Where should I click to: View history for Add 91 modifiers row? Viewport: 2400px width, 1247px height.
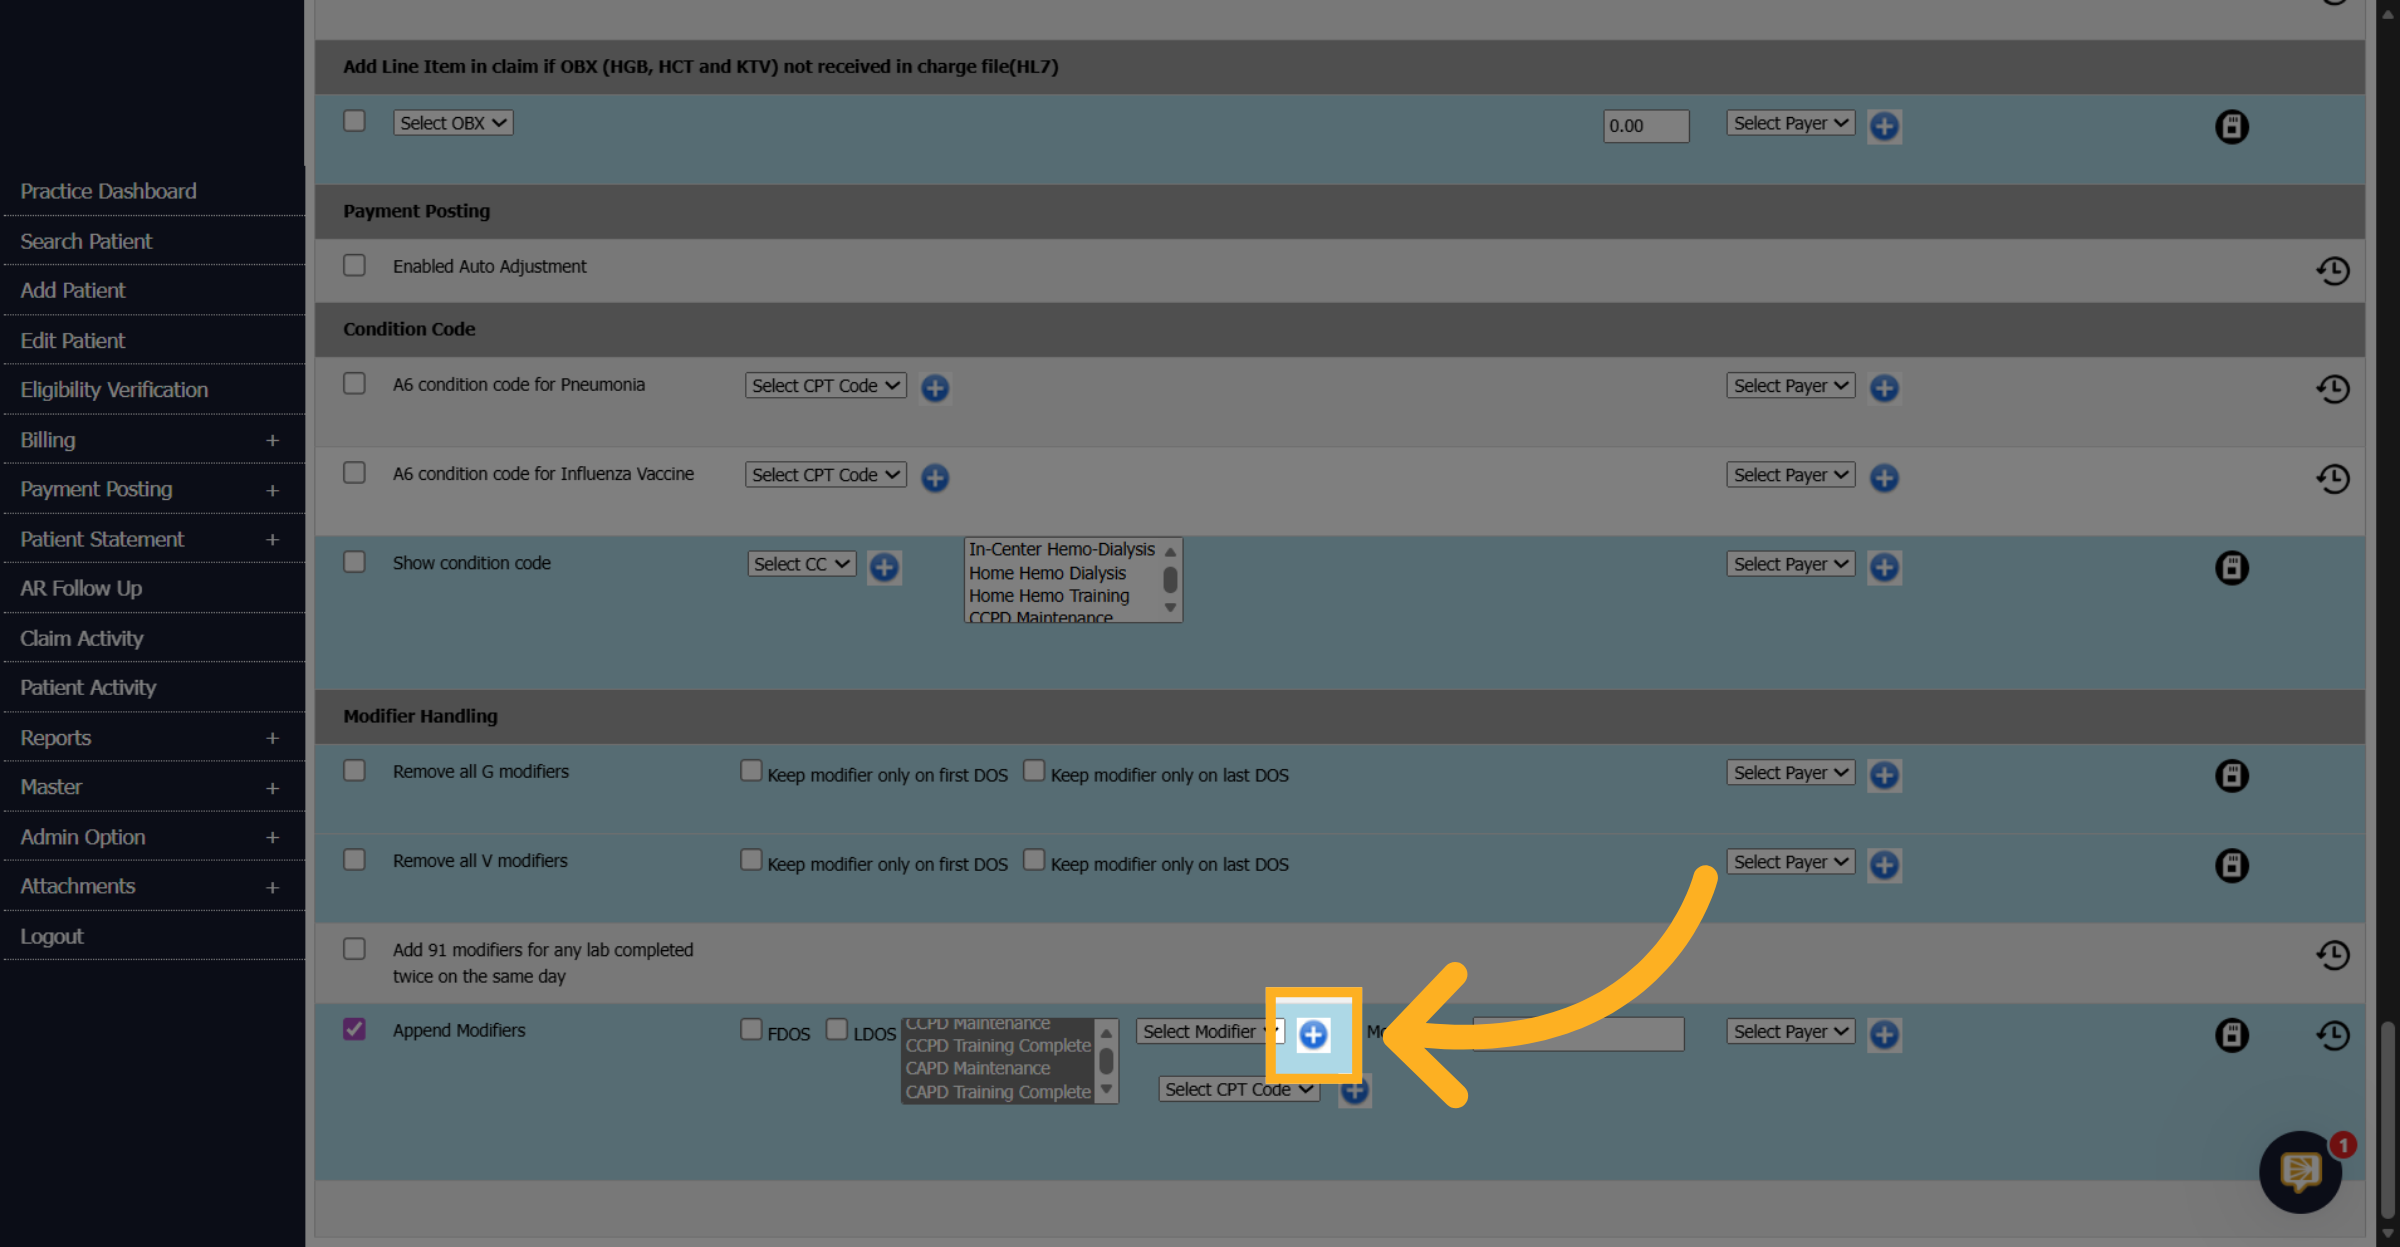coord(2332,955)
